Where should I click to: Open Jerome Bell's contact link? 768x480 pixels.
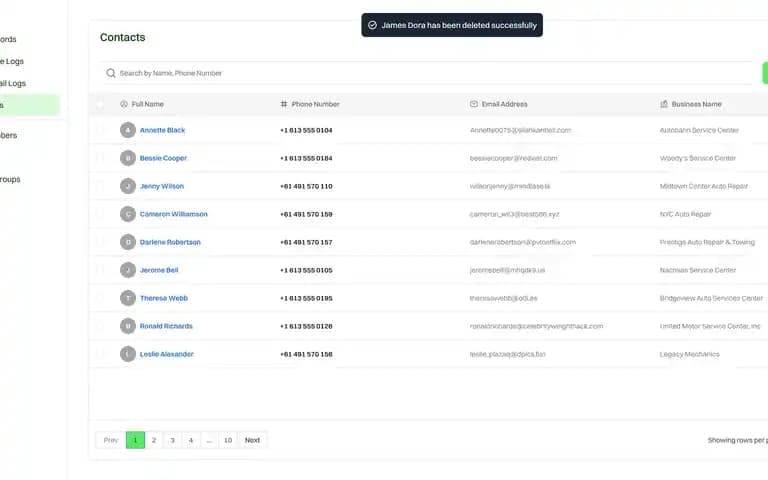pyautogui.click(x=159, y=270)
